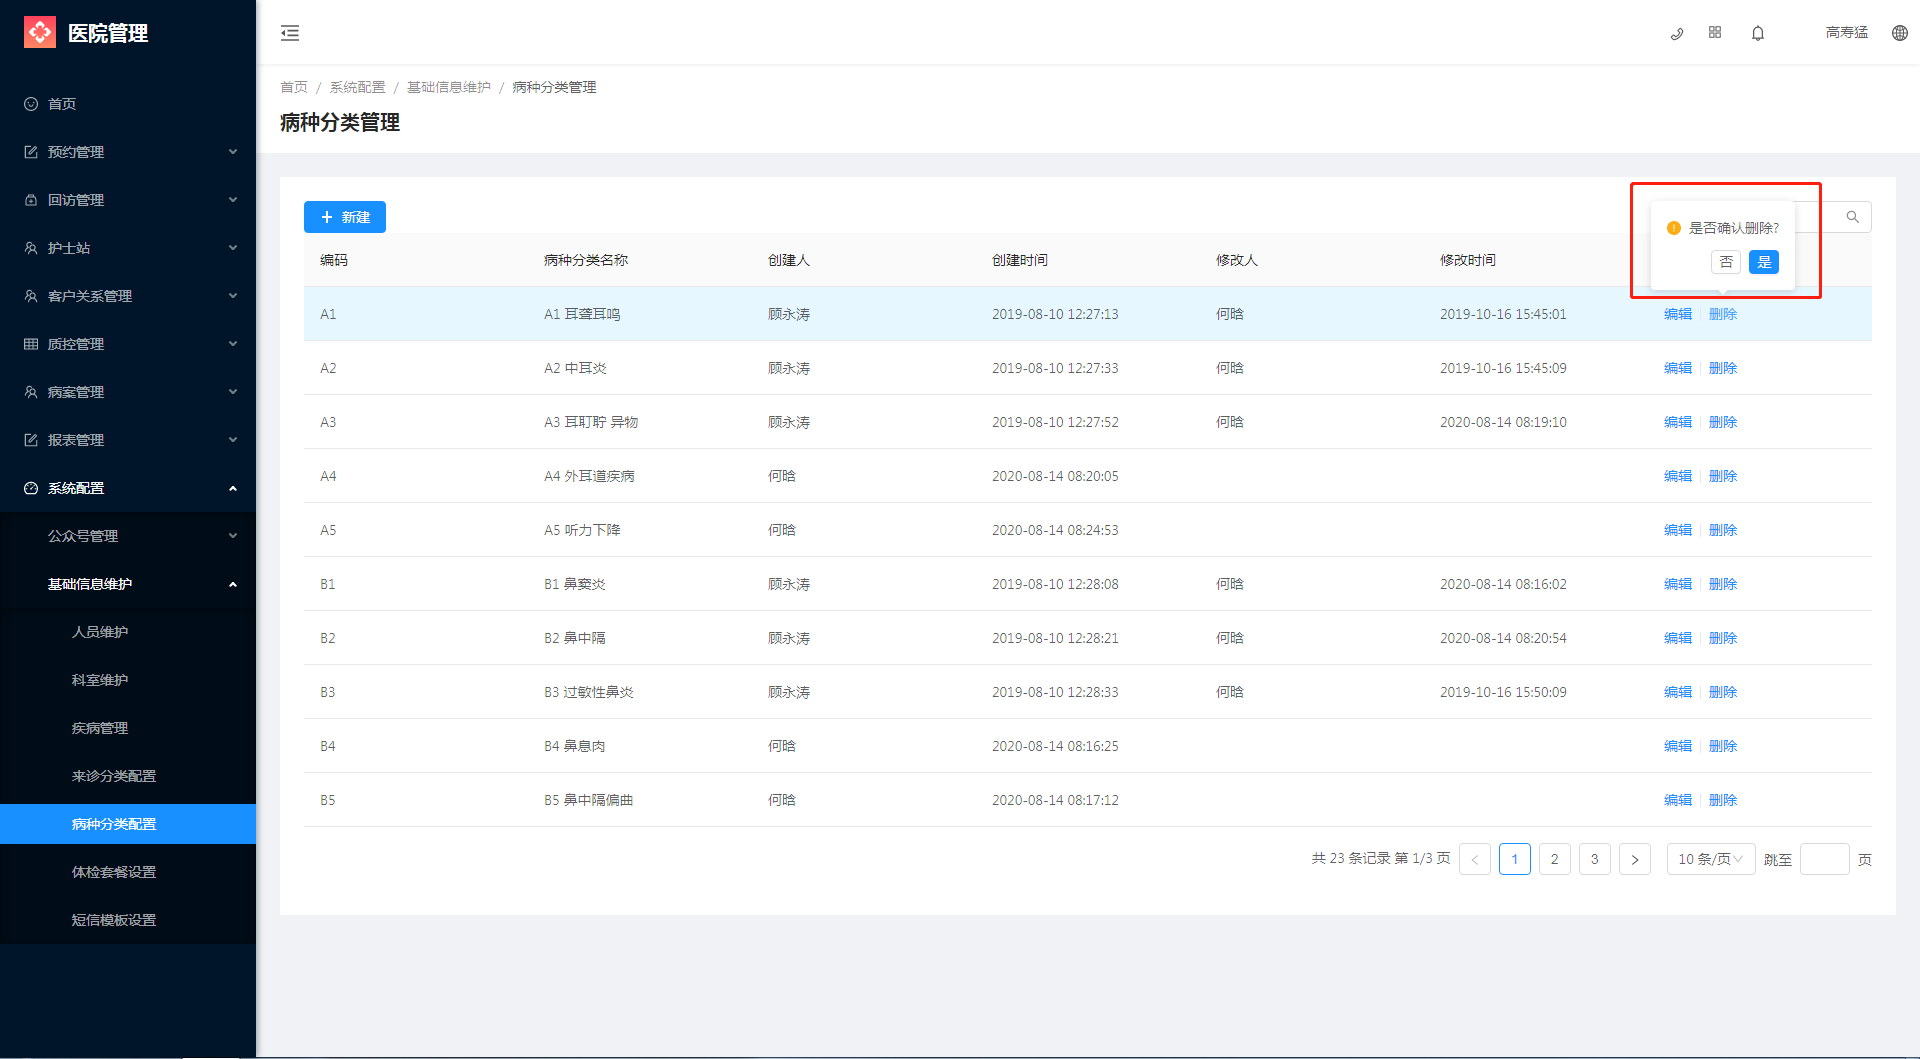The image size is (1920, 1059).
Task: Click cell B2 鼻中隔
Action: 575,638
